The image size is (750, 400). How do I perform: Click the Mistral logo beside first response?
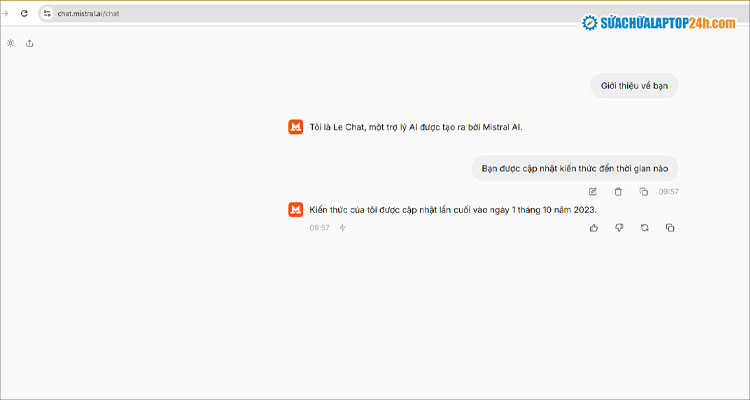point(296,127)
